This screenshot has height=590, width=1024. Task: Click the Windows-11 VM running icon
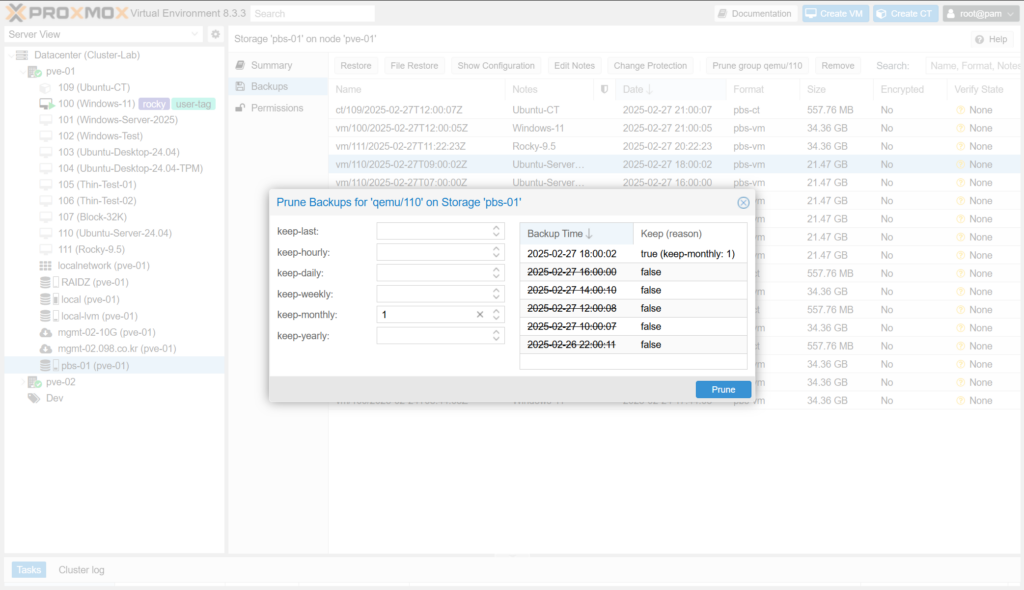pos(46,104)
